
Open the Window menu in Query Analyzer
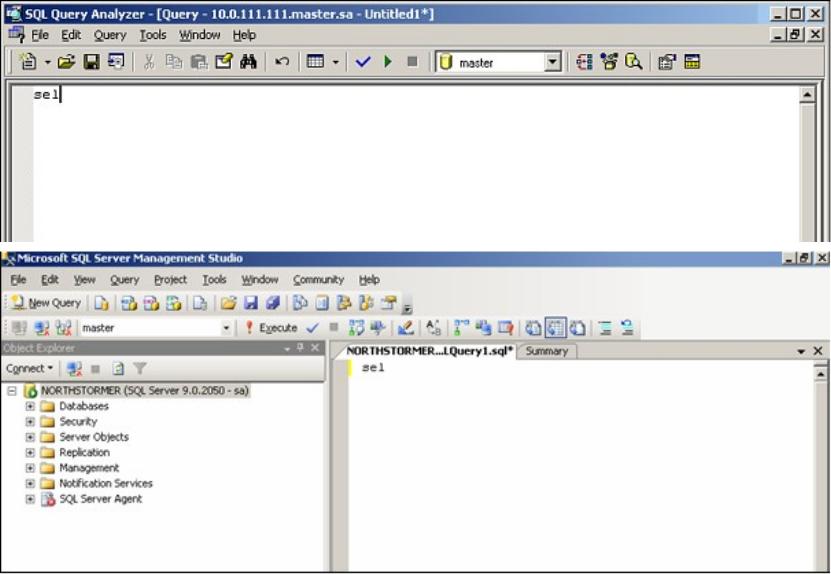click(x=199, y=35)
